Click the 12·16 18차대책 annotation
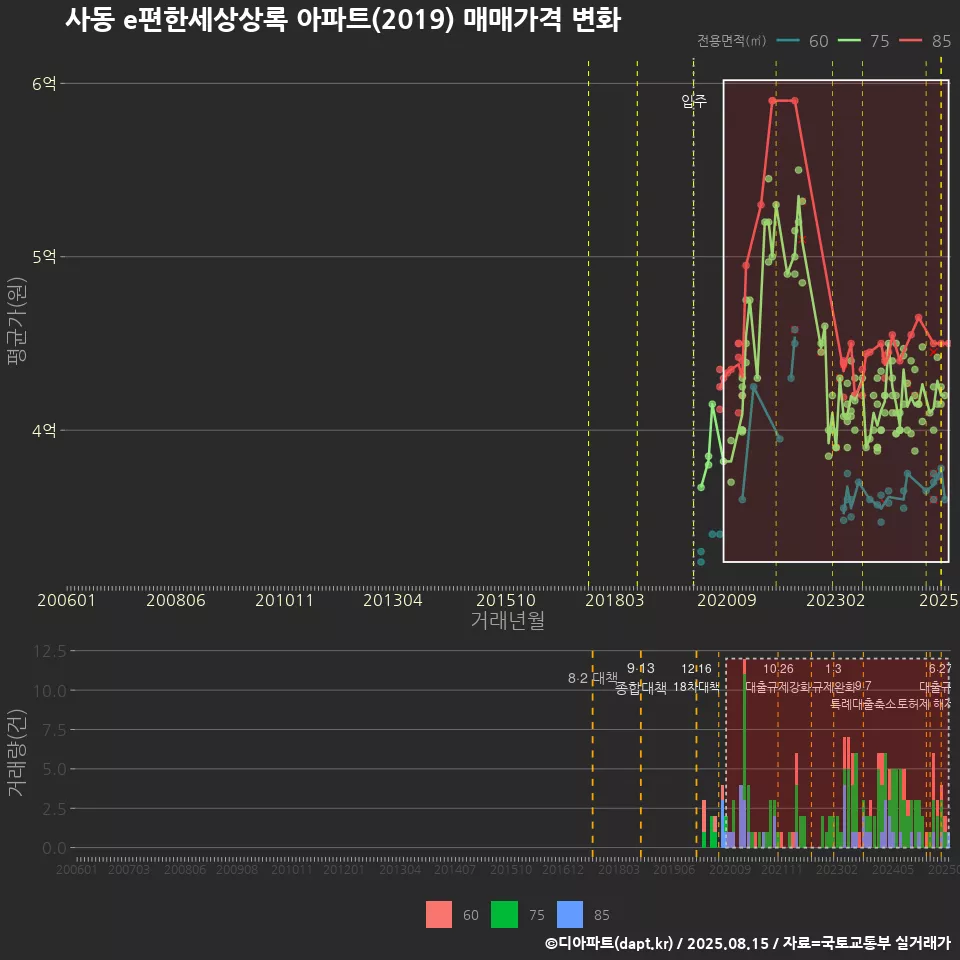 [696, 678]
